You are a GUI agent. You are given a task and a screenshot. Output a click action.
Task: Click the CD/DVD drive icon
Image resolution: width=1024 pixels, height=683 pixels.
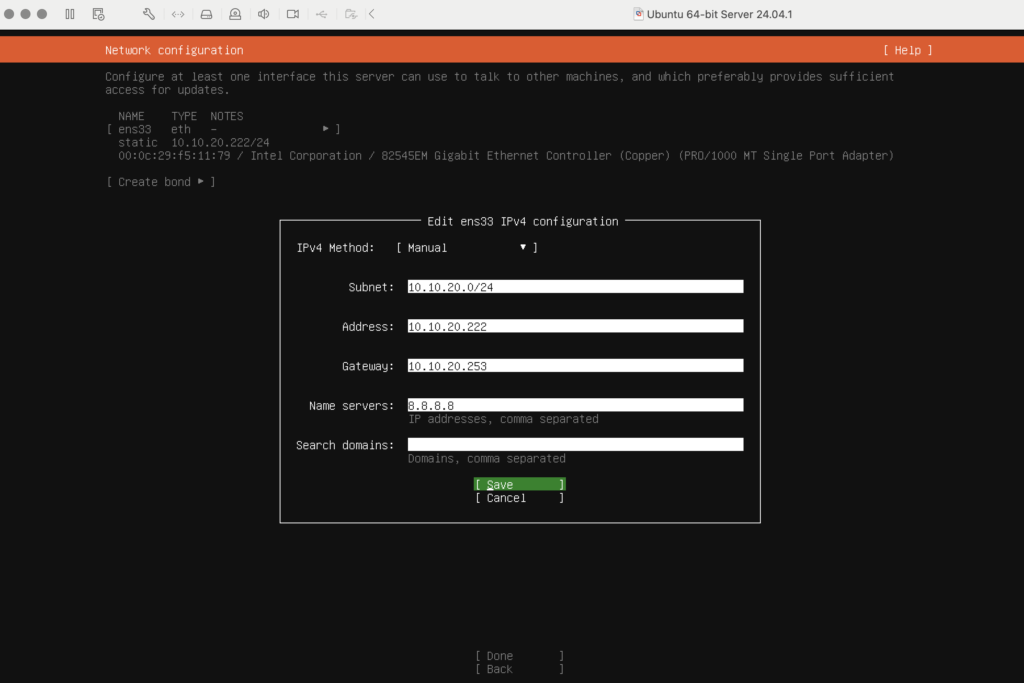tap(235, 14)
